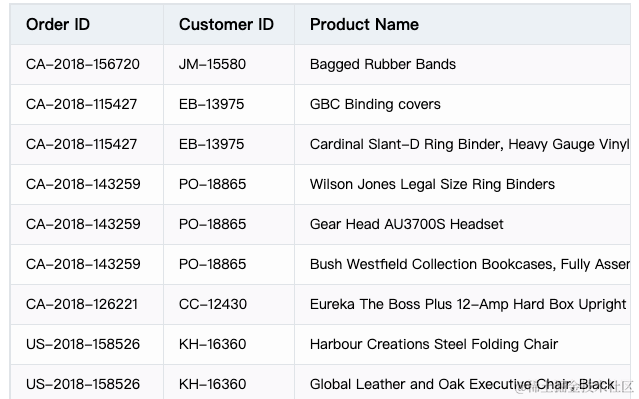This screenshot has height=399, width=639.
Task: Select the PO-18865 cell beside Gear Head
Action: 229,224
